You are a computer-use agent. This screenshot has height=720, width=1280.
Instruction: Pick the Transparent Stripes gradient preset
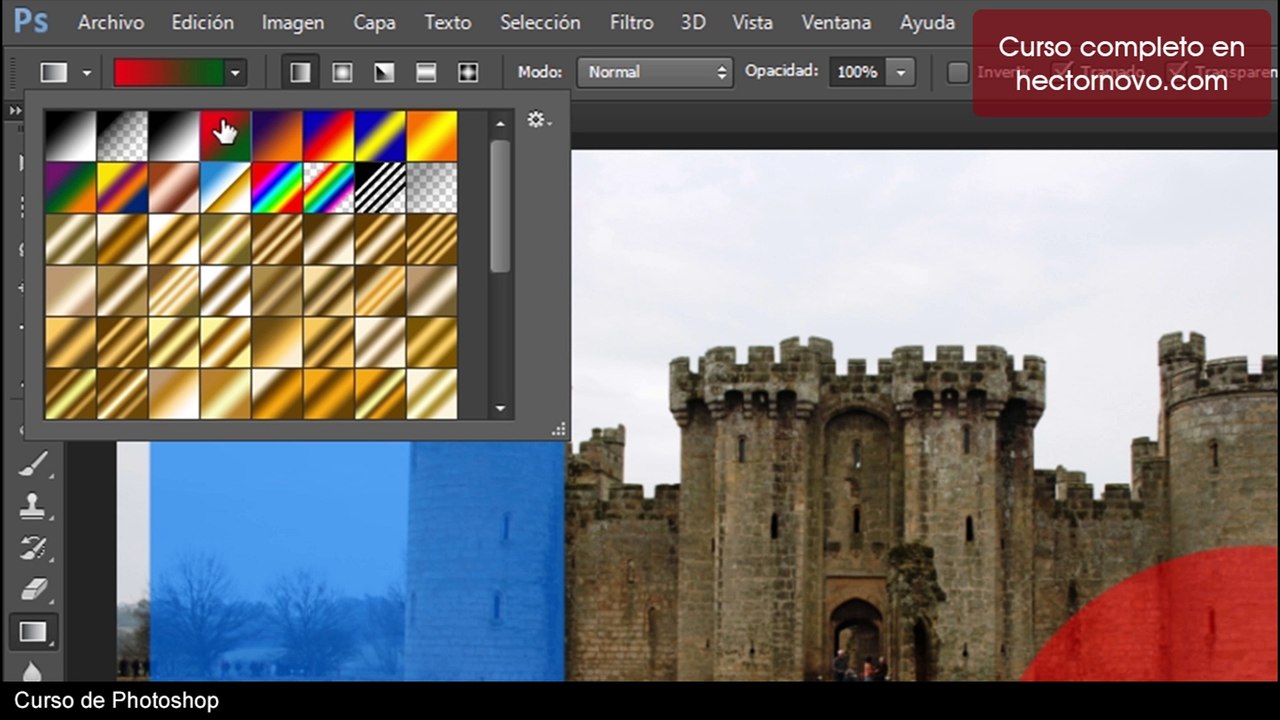tap(380, 188)
